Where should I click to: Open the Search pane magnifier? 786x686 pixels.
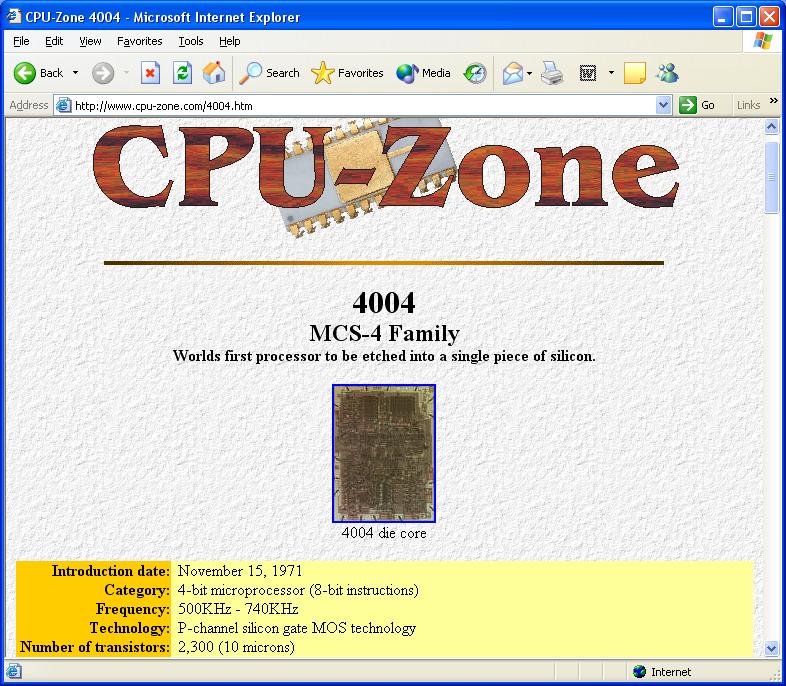coord(269,73)
